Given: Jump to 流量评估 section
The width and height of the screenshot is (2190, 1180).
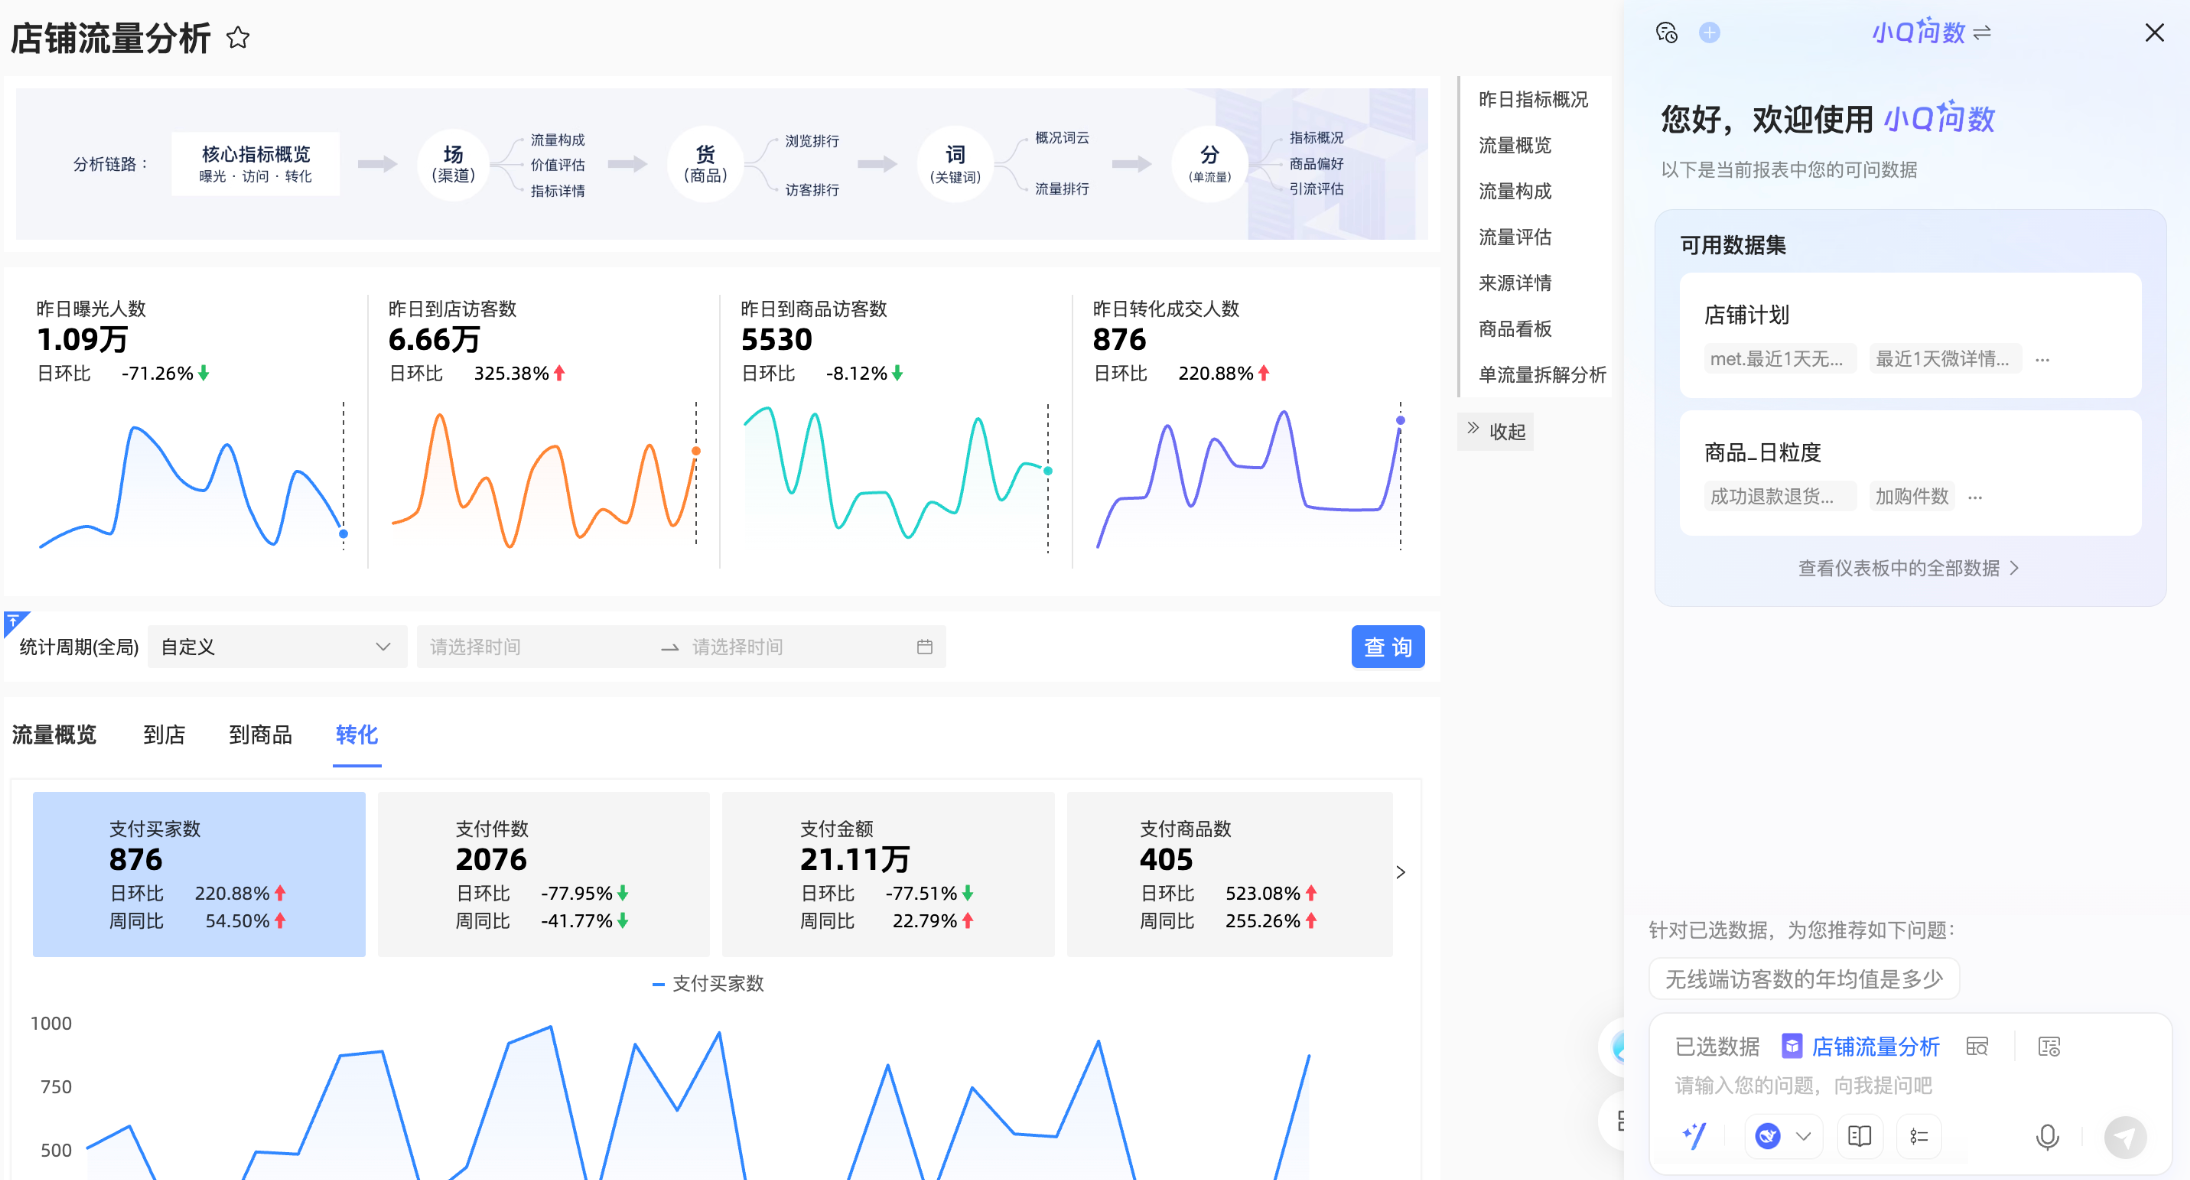Looking at the screenshot, I should [1515, 237].
